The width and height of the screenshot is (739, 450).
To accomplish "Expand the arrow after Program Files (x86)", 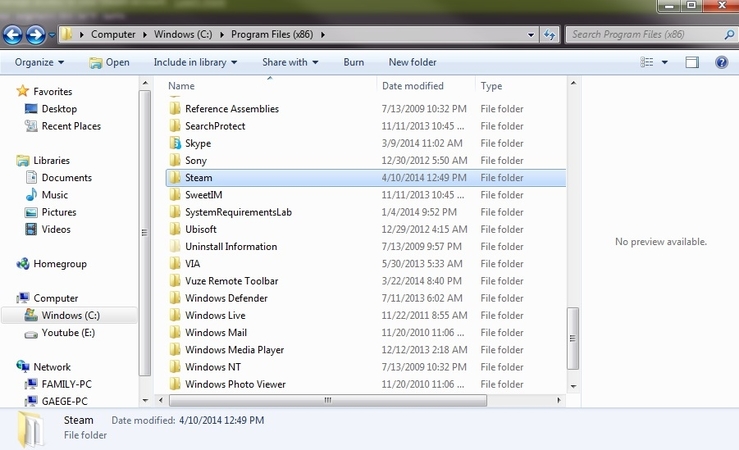I will pyautogui.click(x=323, y=34).
